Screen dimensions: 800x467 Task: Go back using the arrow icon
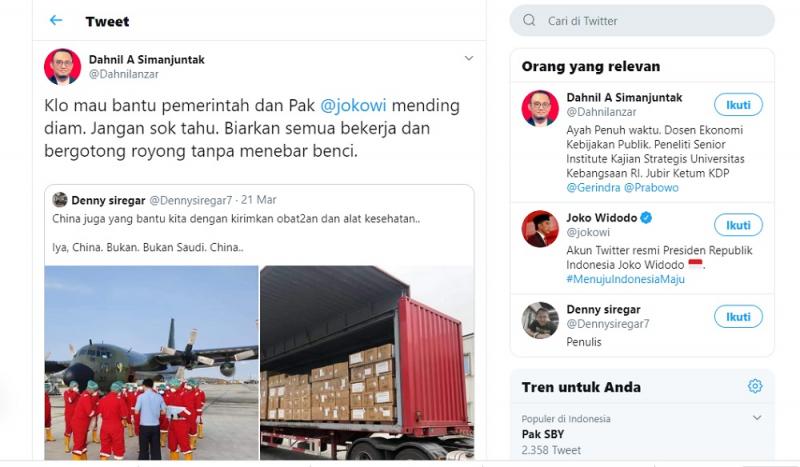(56, 20)
